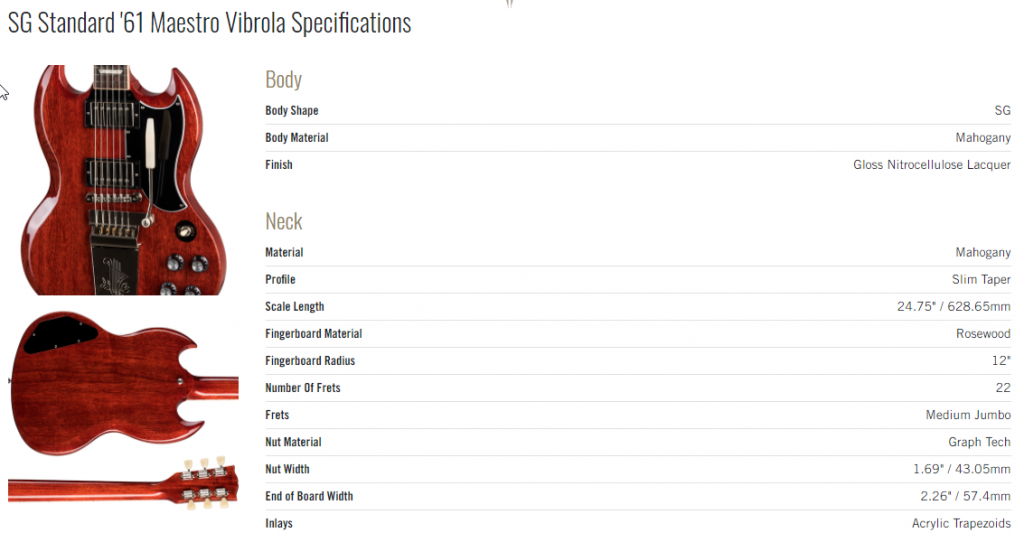Click the Graph Tech nut value
This screenshot has width=1024, height=542.
(x=979, y=442)
